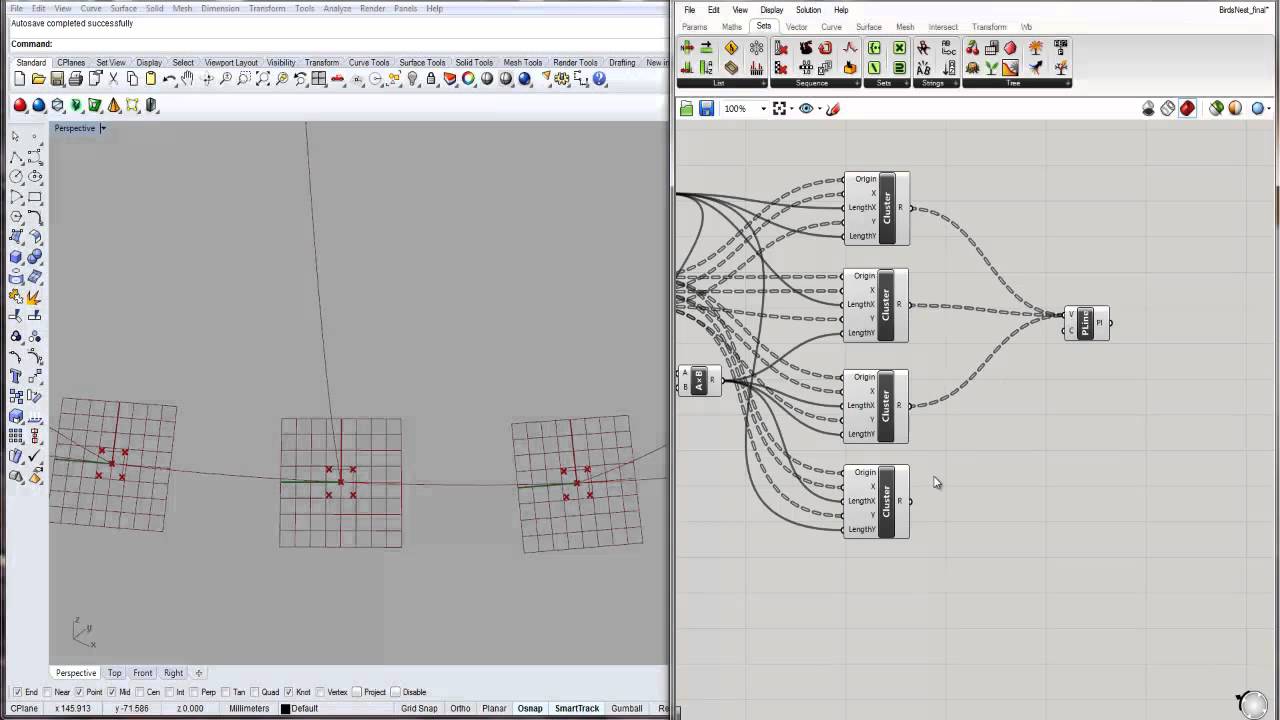Toggle the Mid osnap checkbox
The width and height of the screenshot is (1280, 720).
coord(112,692)
